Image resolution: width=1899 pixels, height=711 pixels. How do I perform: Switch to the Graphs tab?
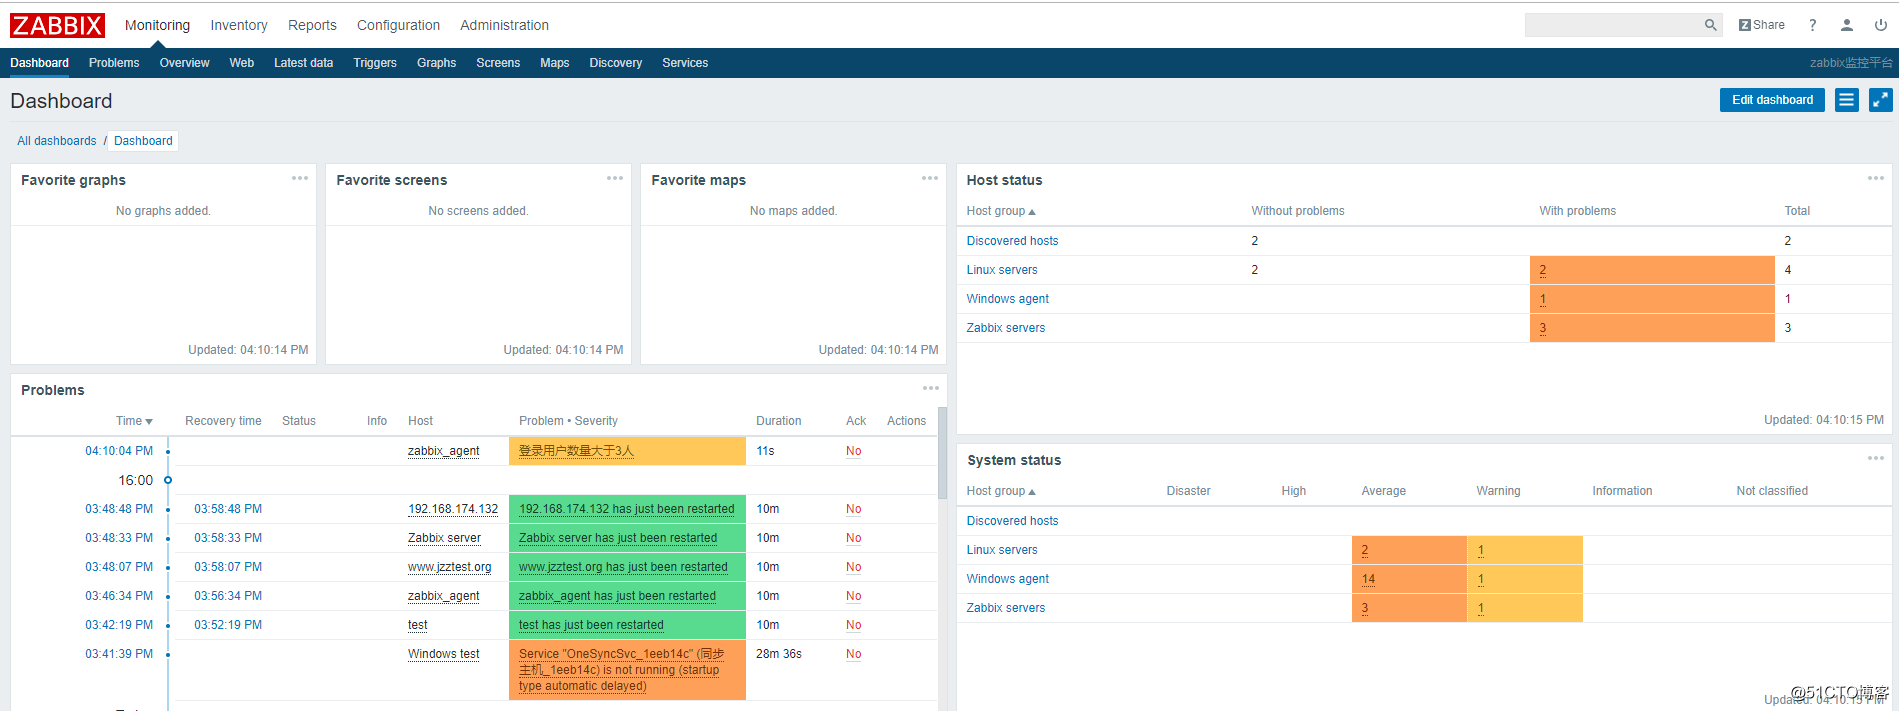coord(436,63)
